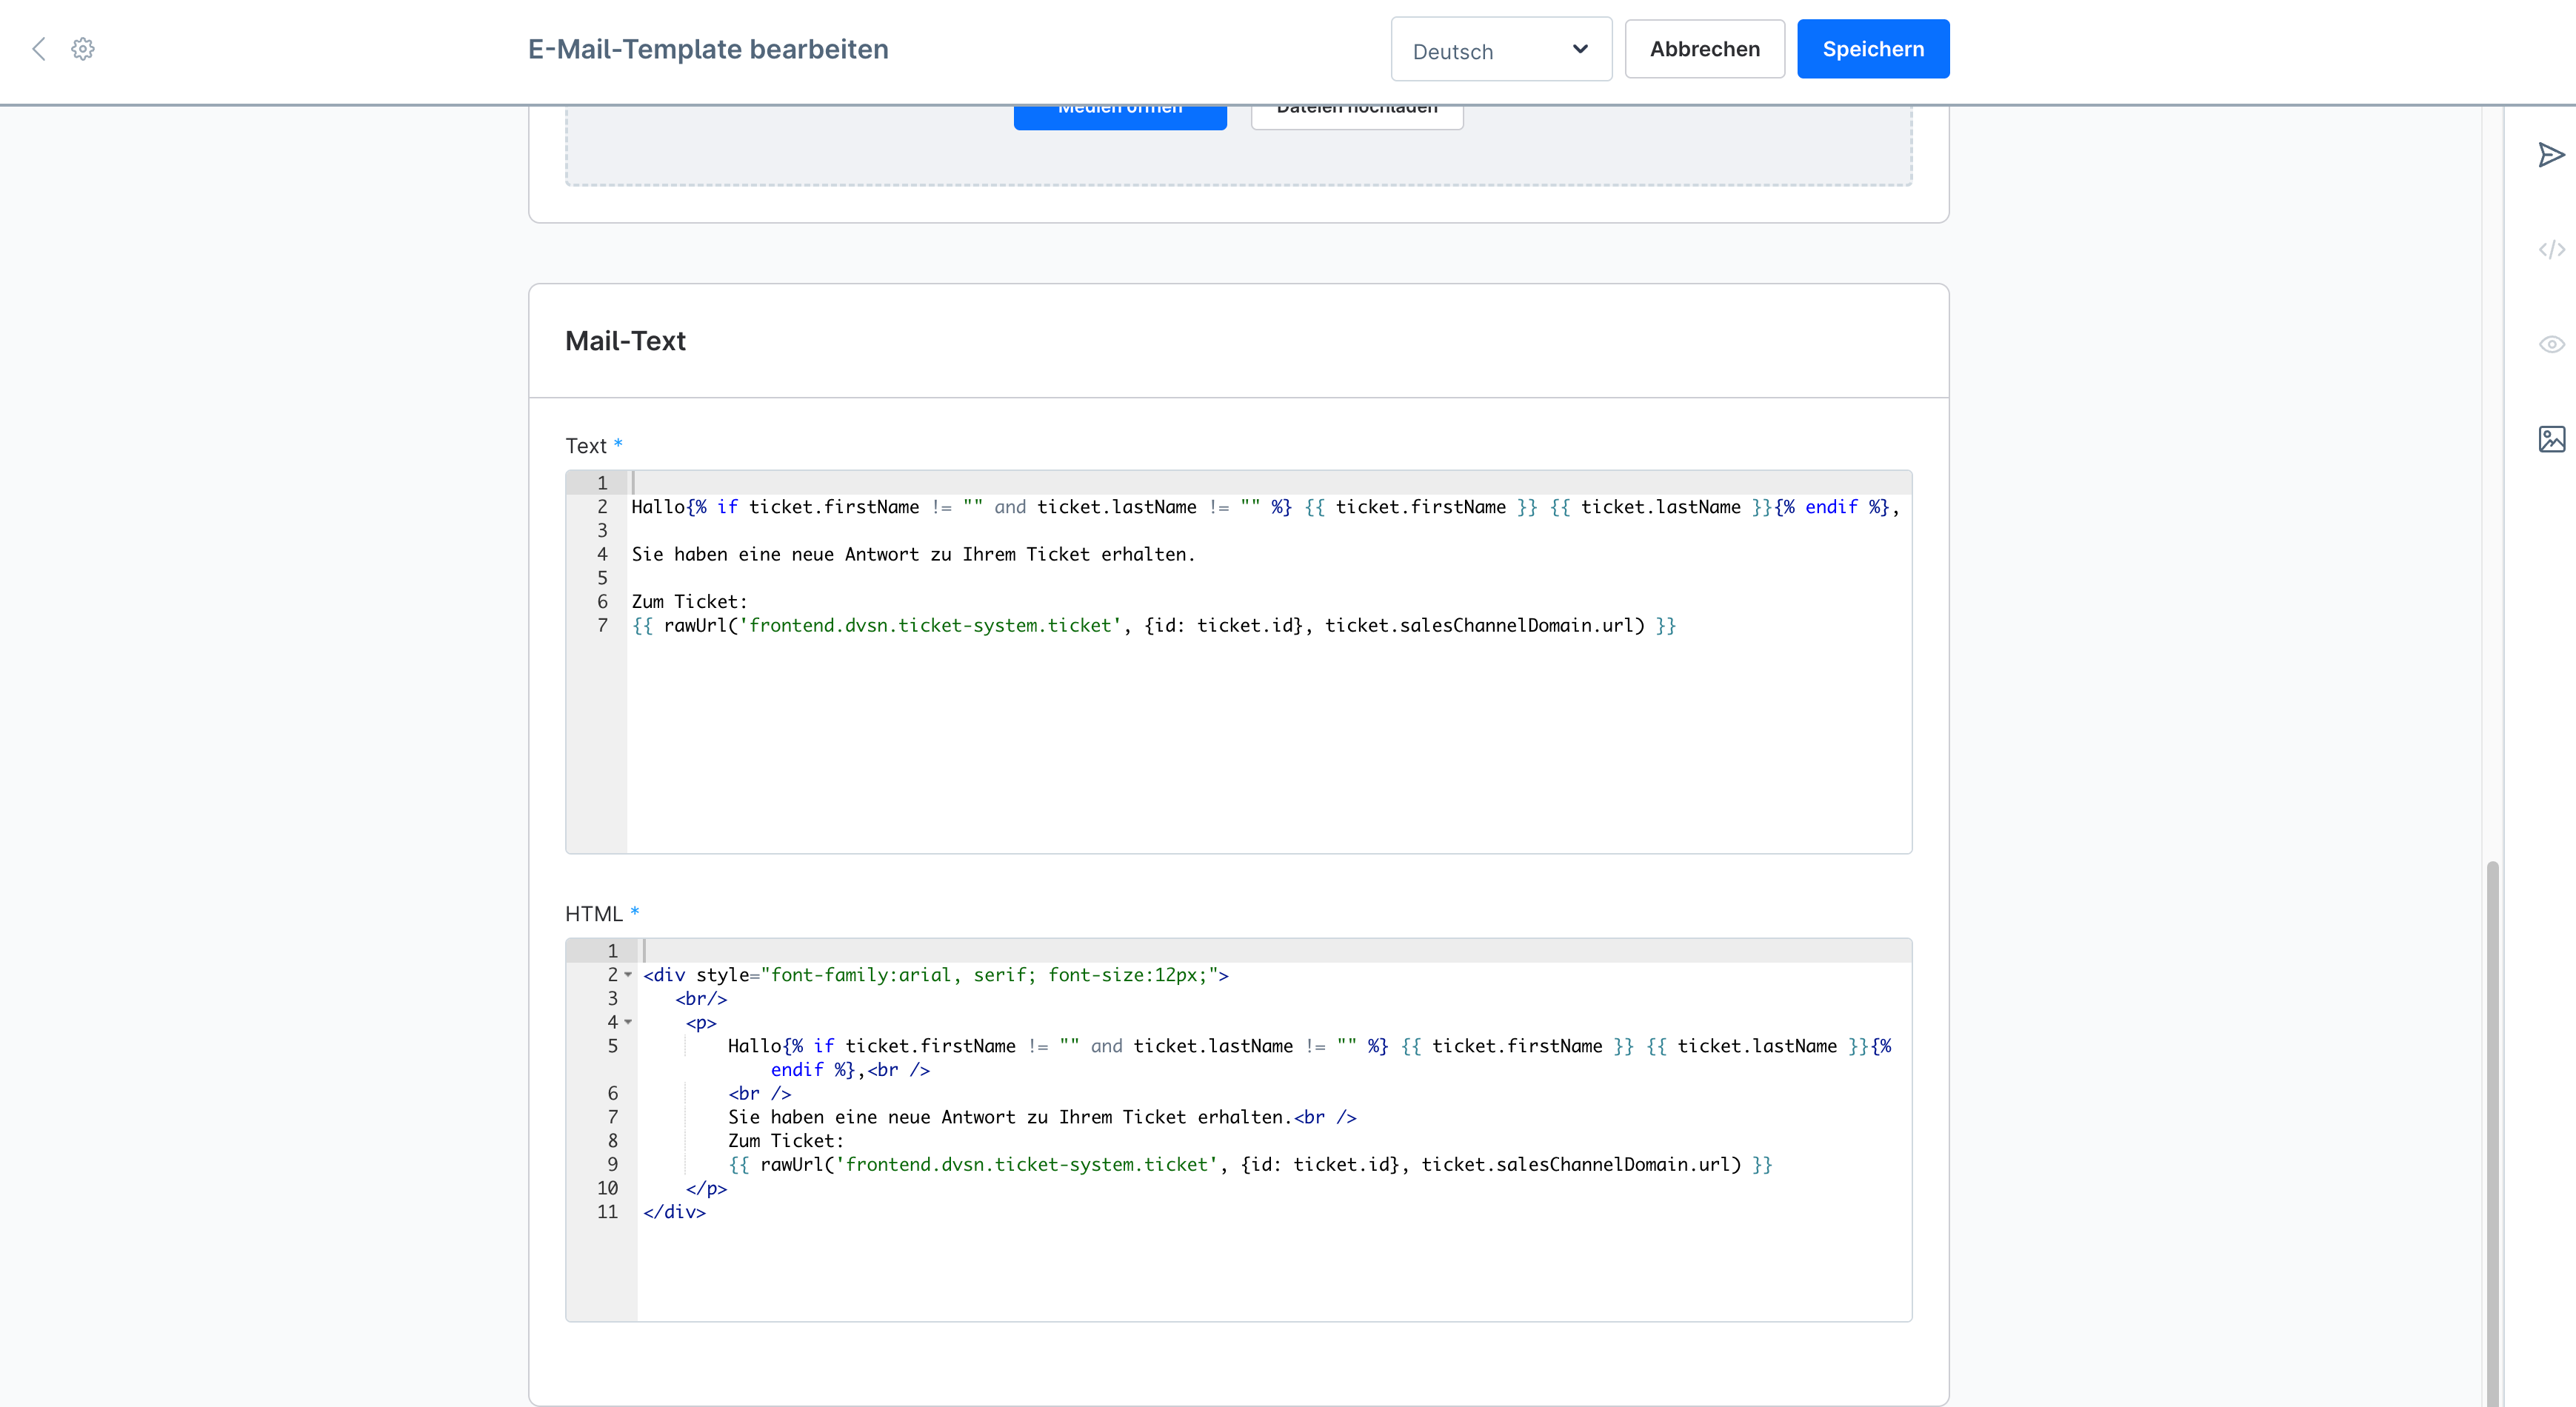Send test mail using paper plane icon
Screen dimensions: 2576x1407
(x=2551, y=155)
